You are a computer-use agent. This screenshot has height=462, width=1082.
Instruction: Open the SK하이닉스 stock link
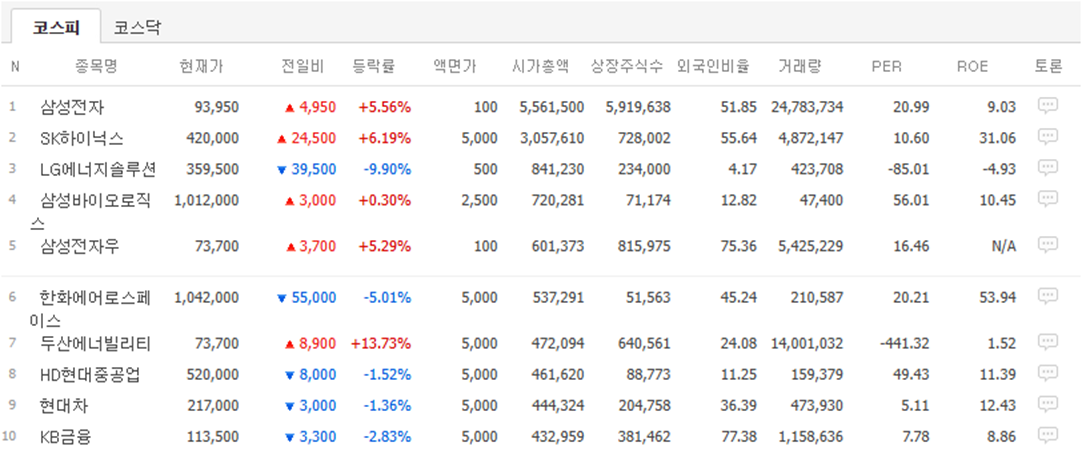point(82,138)
